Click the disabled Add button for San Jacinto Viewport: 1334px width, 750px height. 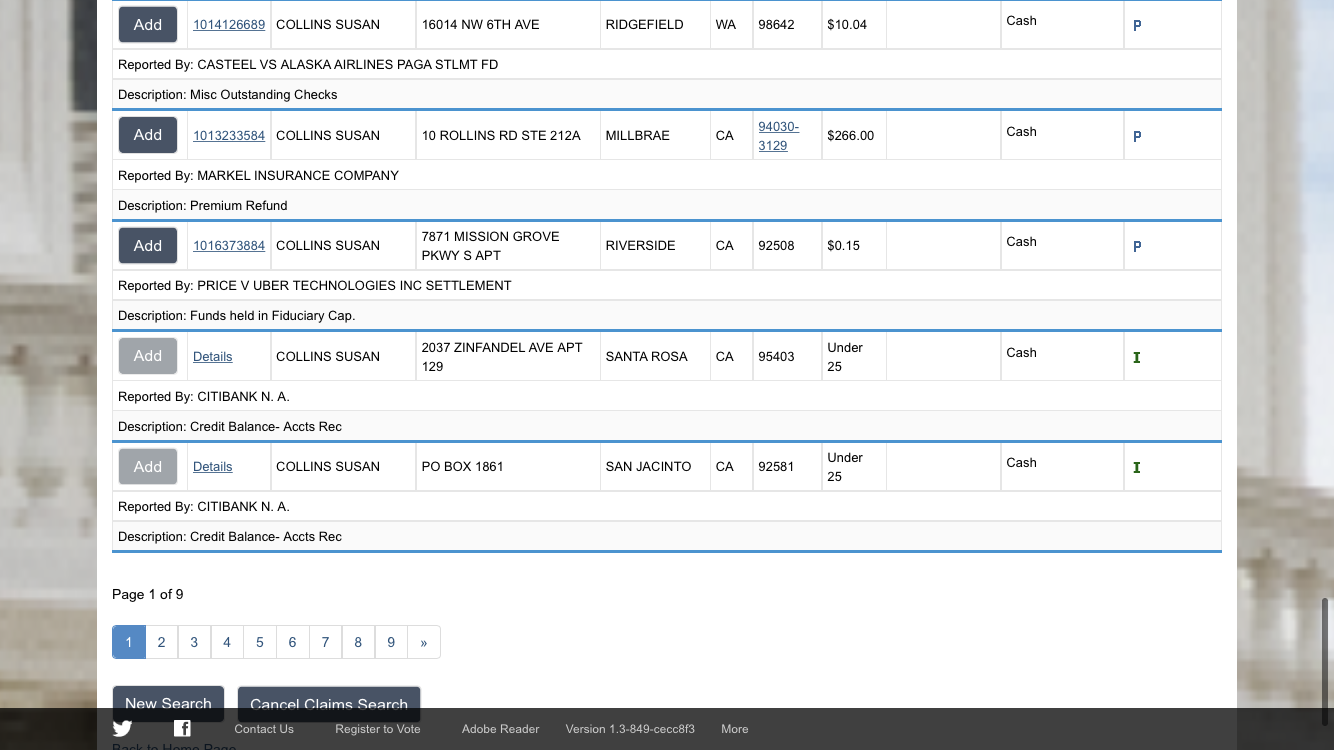148,466
